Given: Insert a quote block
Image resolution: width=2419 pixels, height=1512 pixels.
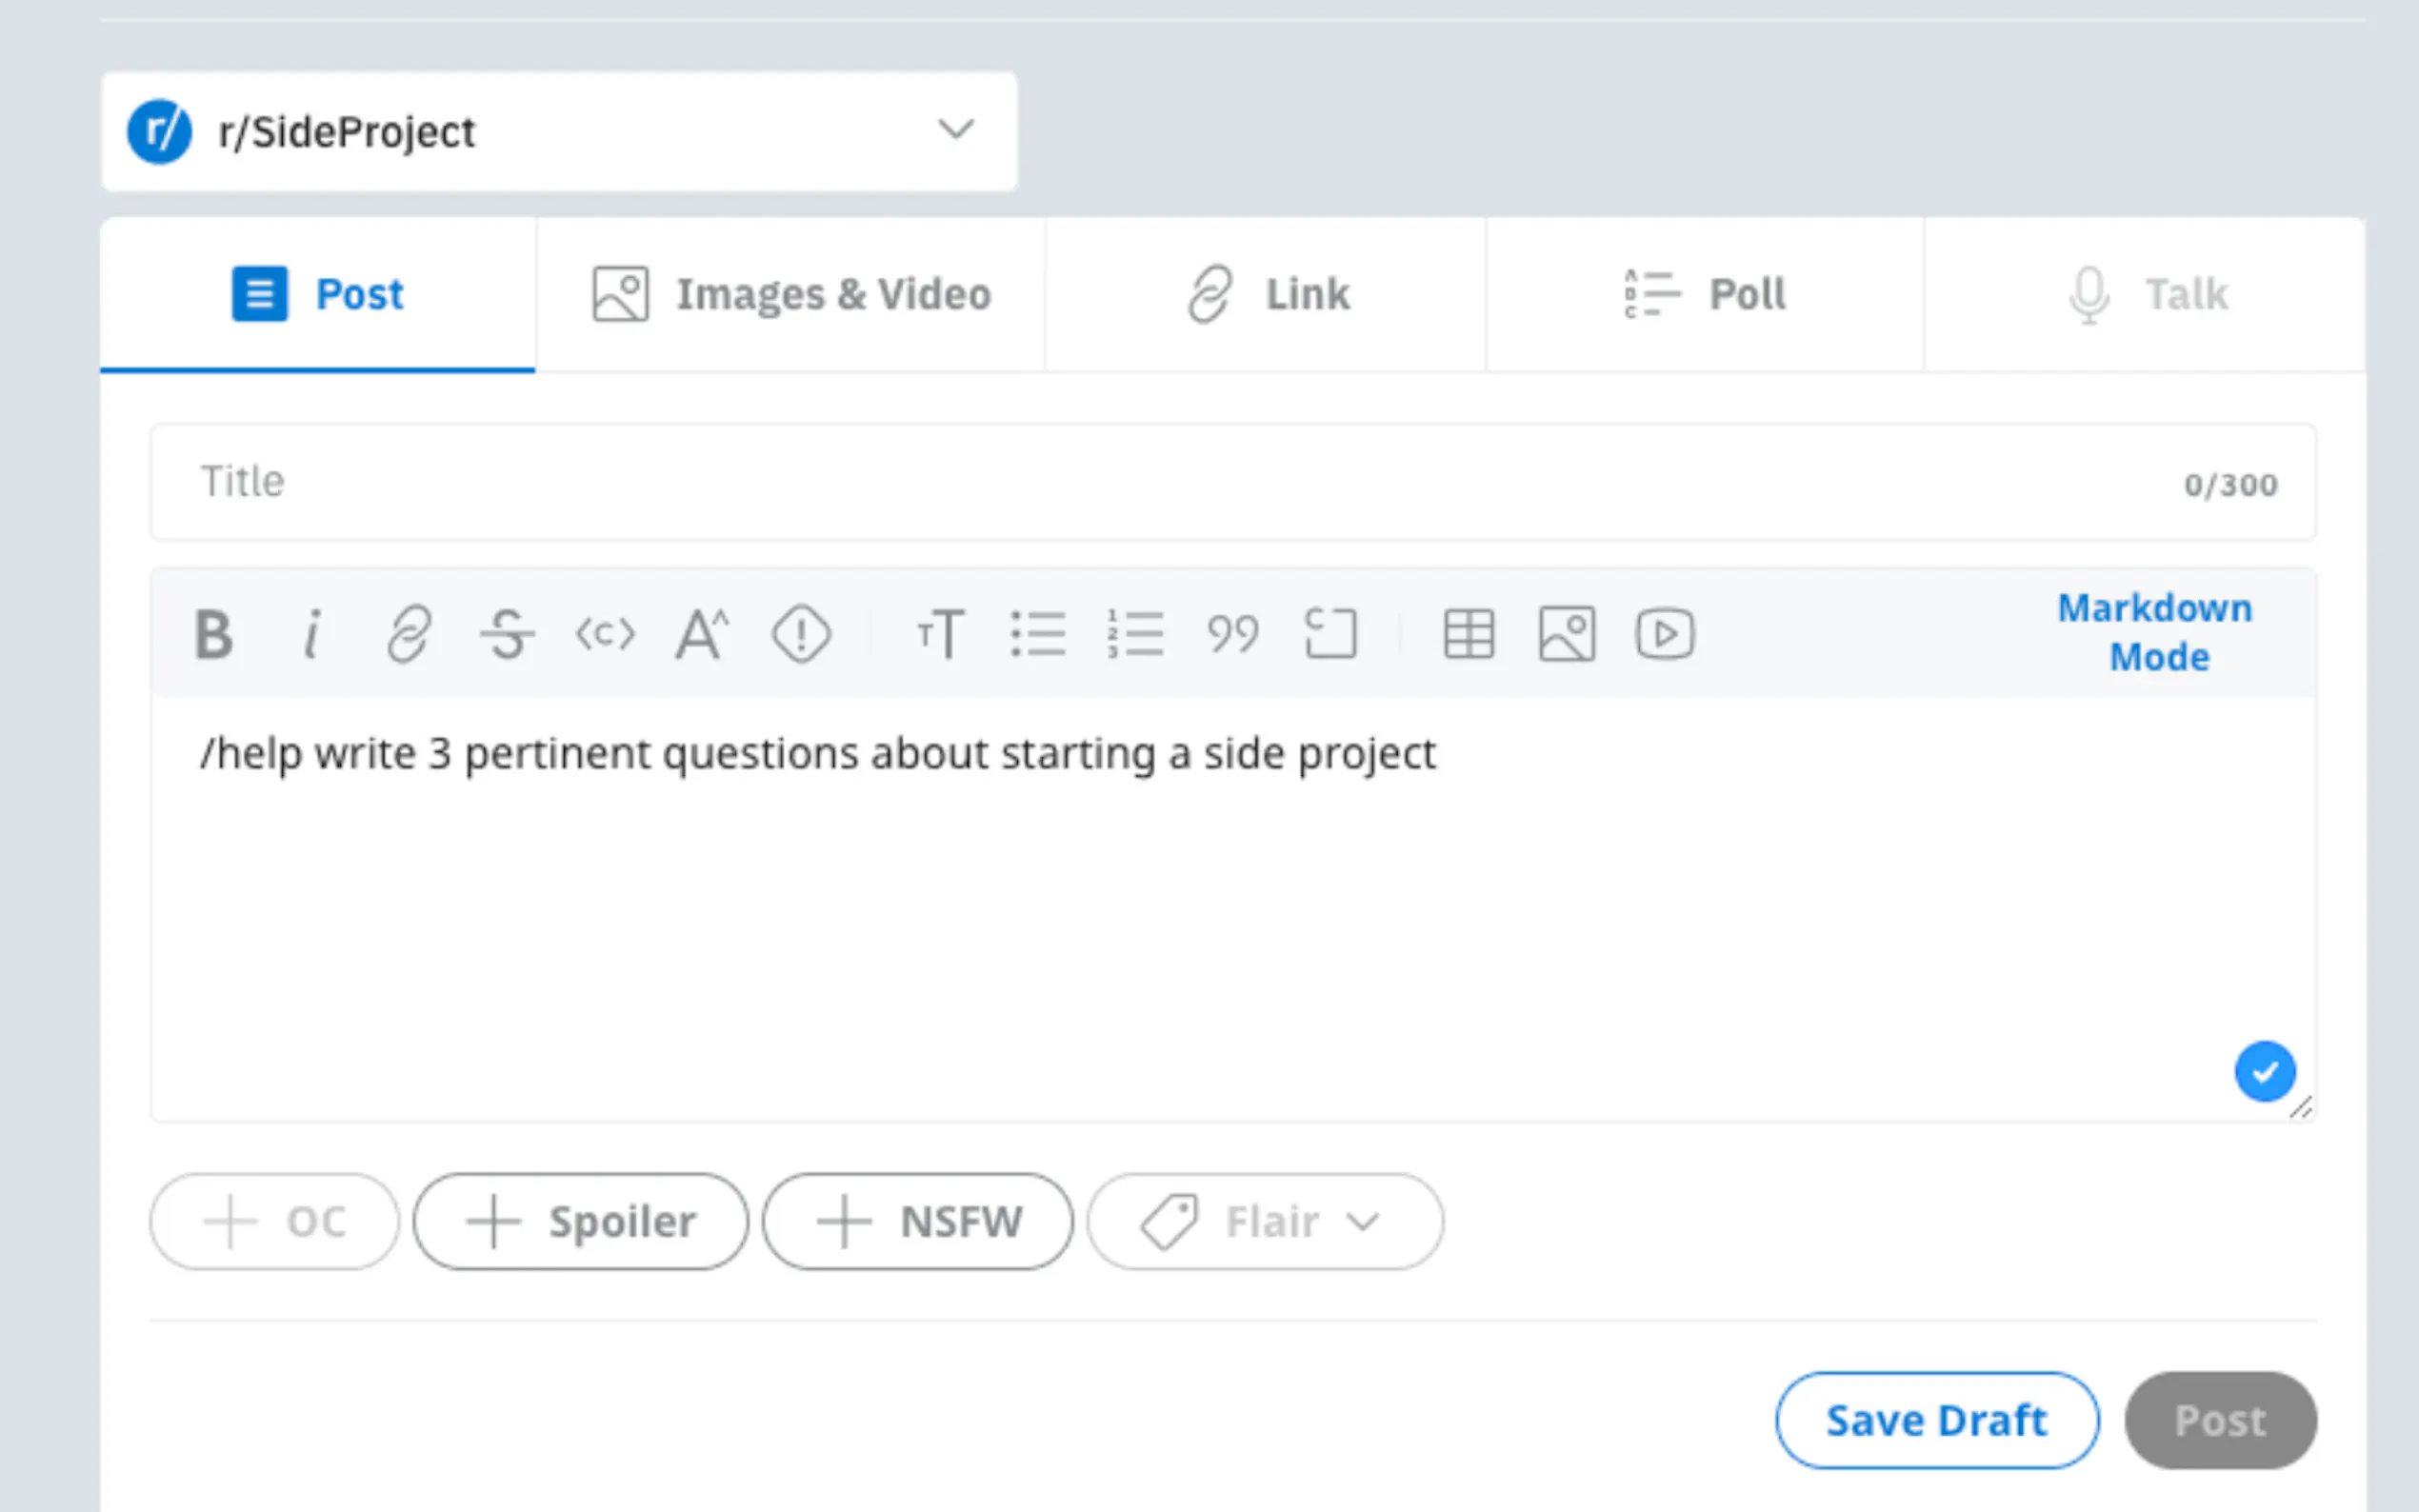Looking at the screenshot, I should click(1232, 634).
